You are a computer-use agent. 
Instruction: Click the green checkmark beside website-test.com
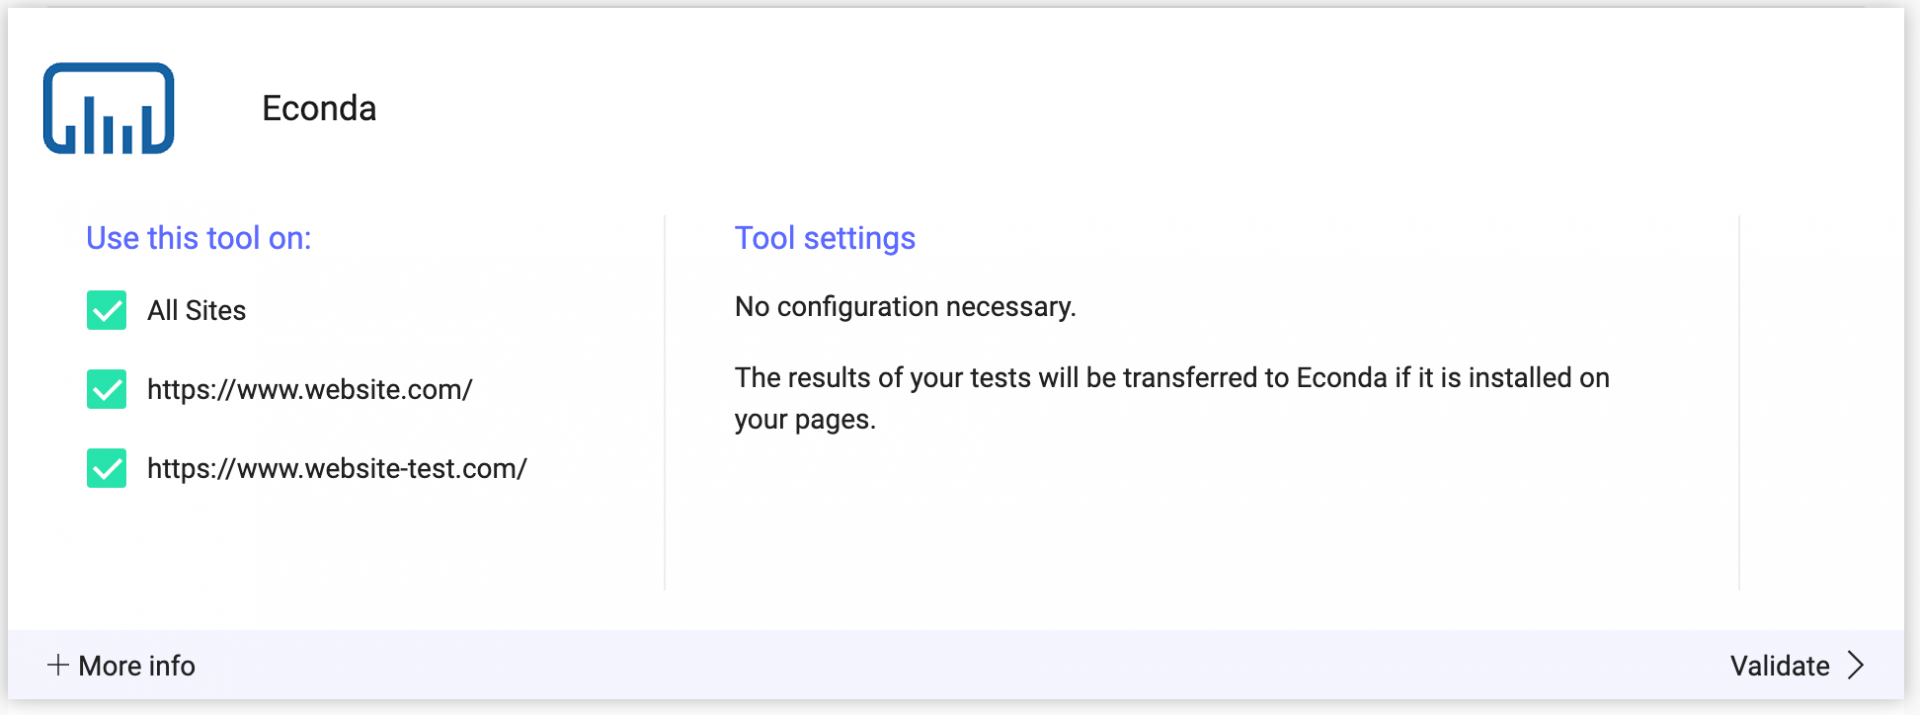(106, 468)
